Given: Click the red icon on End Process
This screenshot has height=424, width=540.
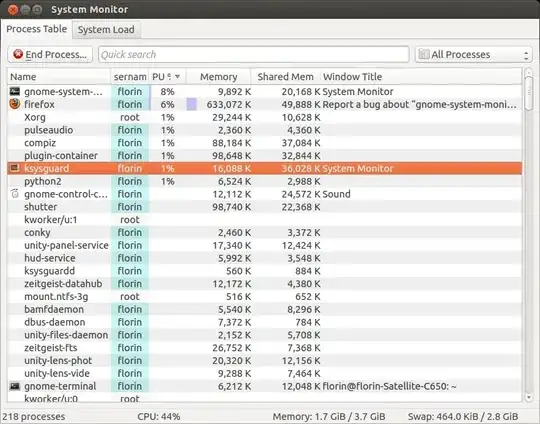Looking at the screenshot, I should click(x=18, y=54).
